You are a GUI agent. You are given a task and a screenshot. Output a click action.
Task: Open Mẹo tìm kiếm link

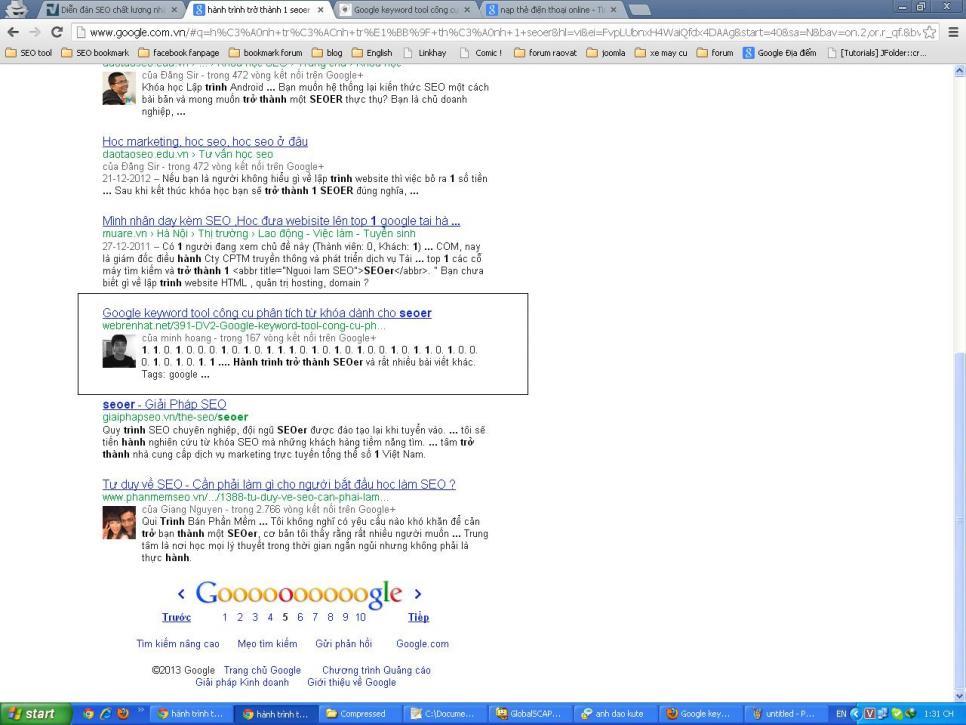tap(267, 644)
